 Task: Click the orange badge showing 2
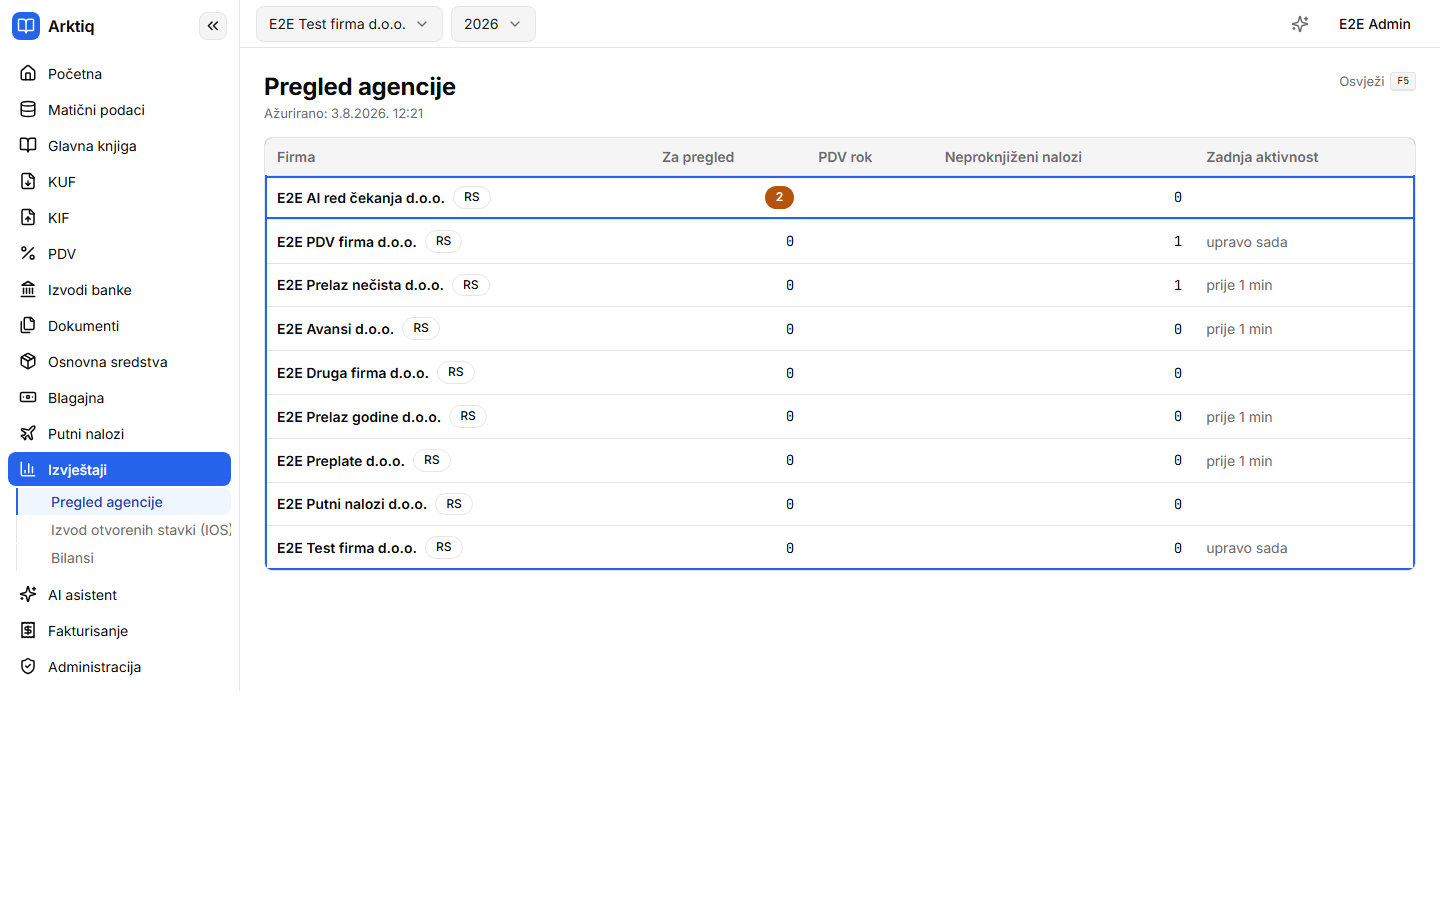click(779, 197)
